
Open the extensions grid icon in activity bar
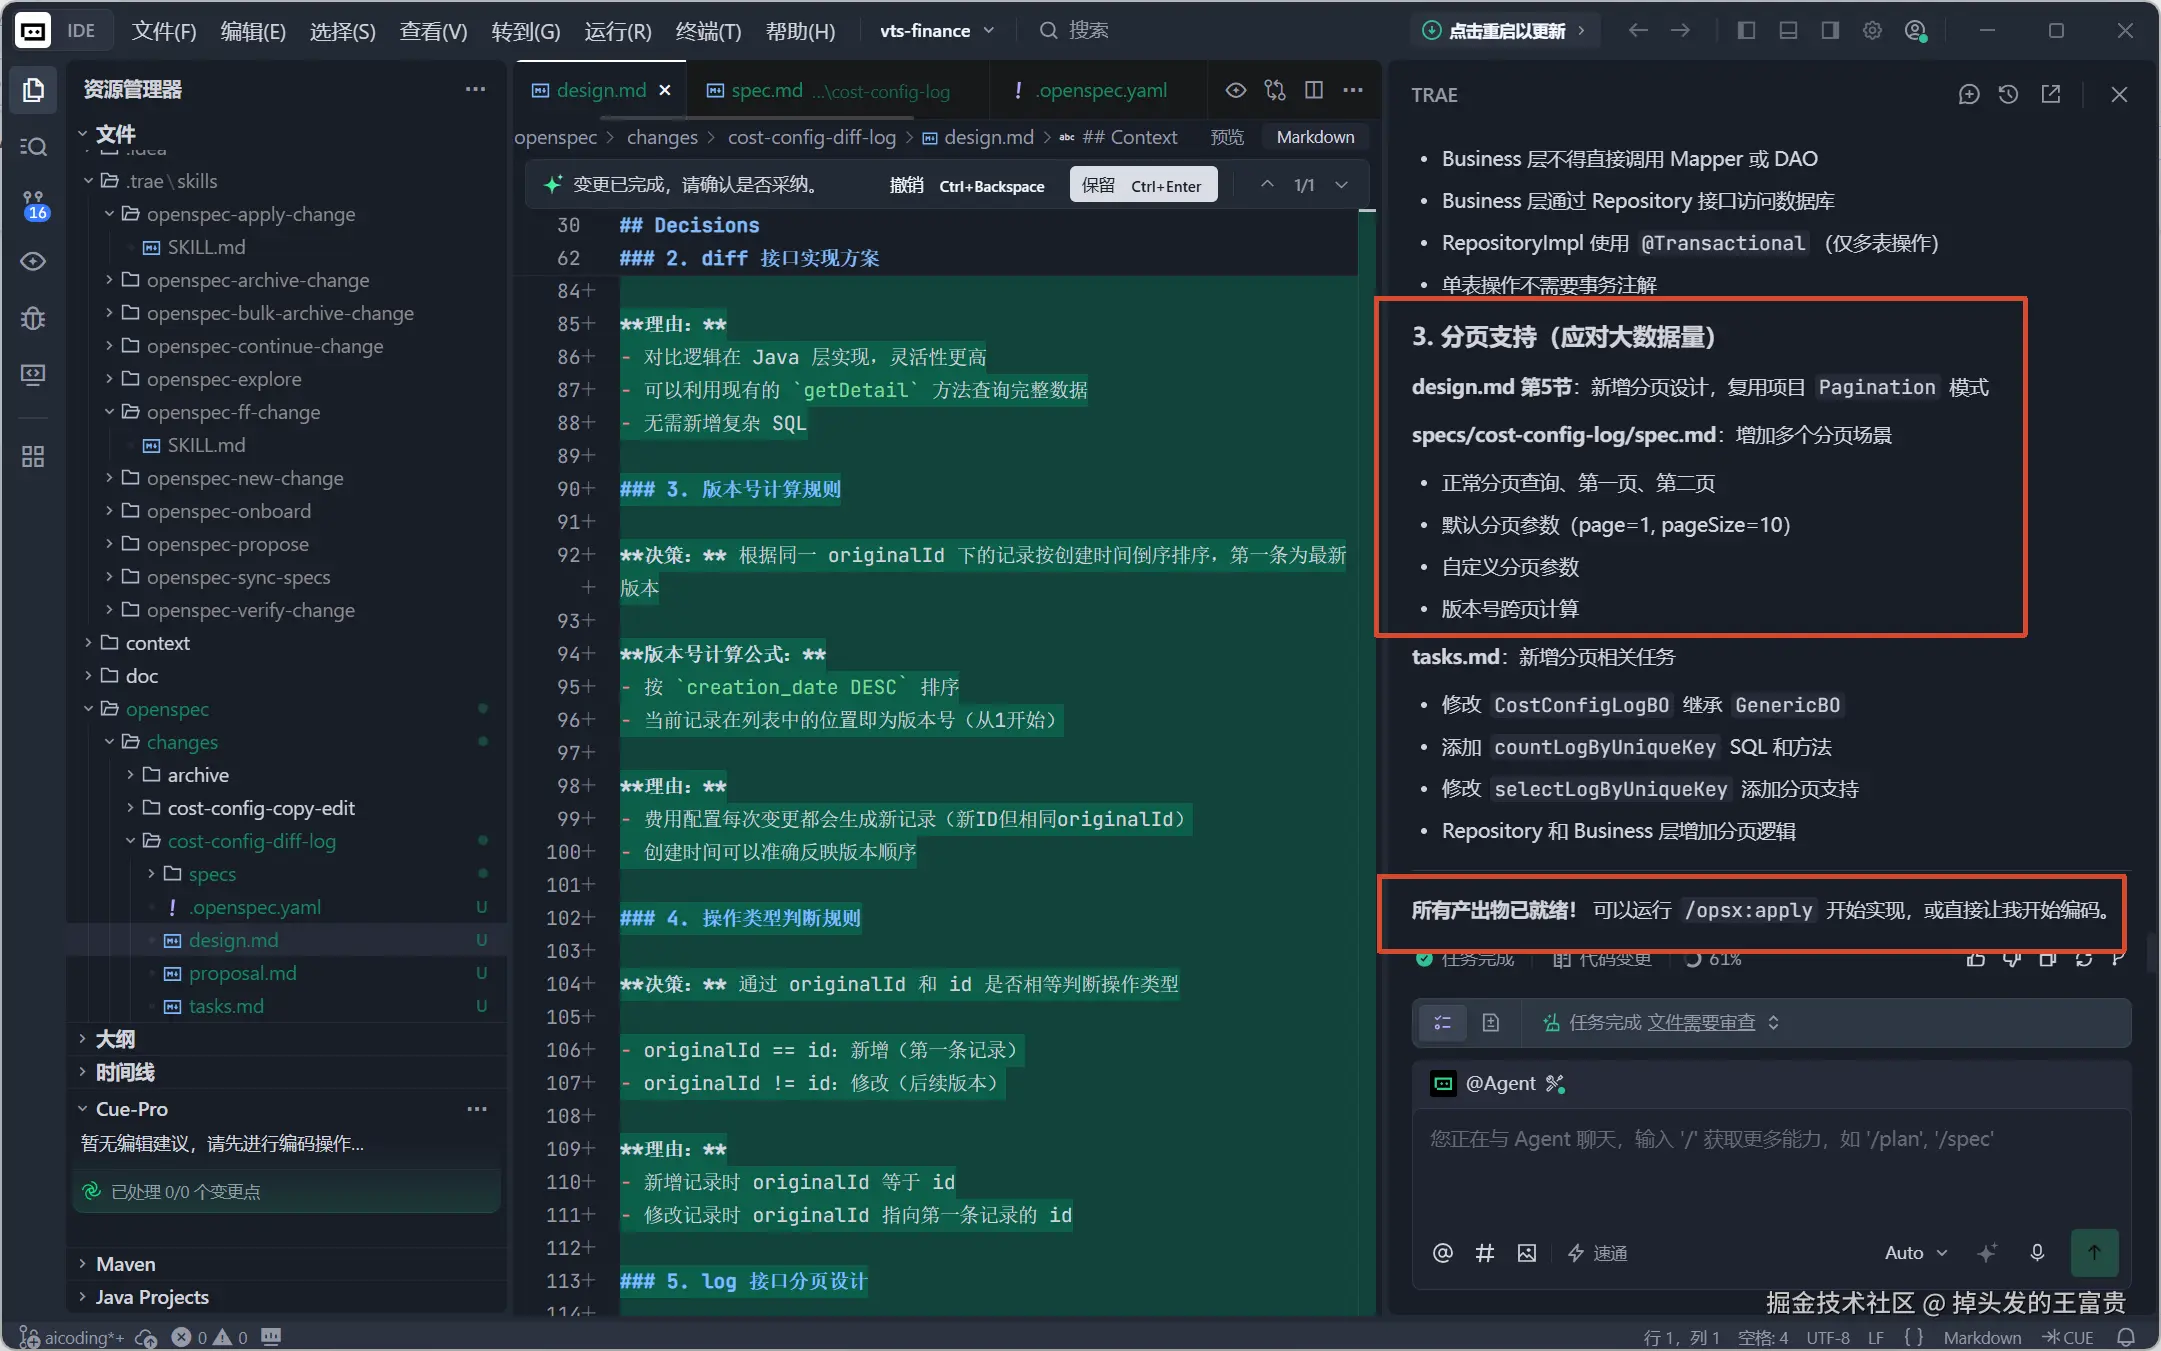coord(33,457)
